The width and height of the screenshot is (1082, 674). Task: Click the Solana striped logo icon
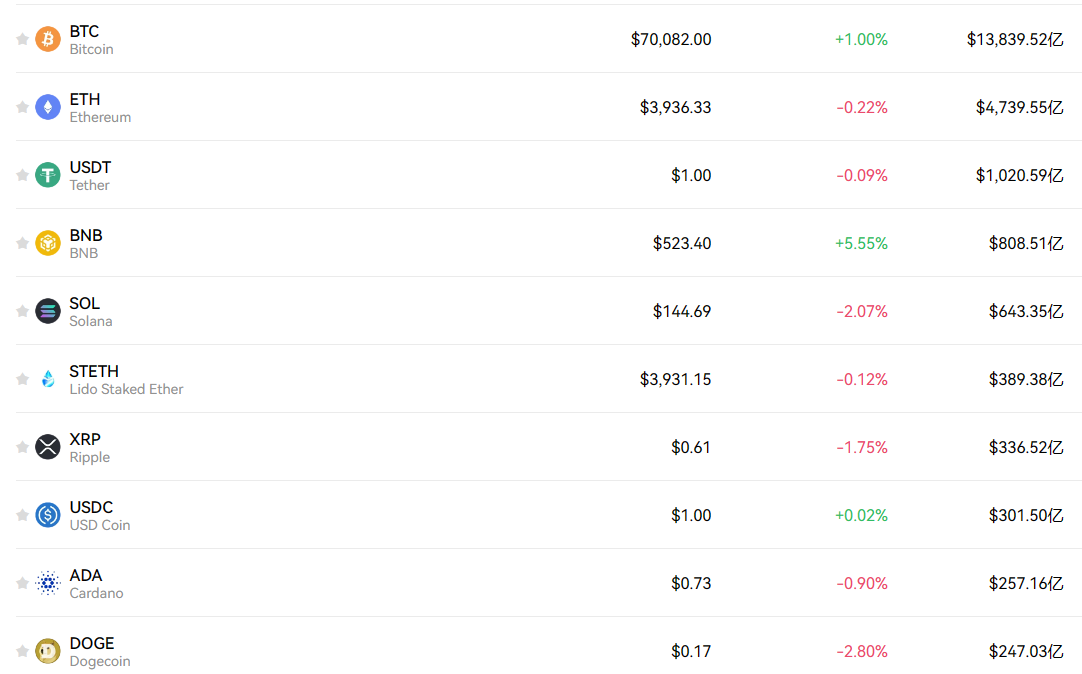pos(48,311)
